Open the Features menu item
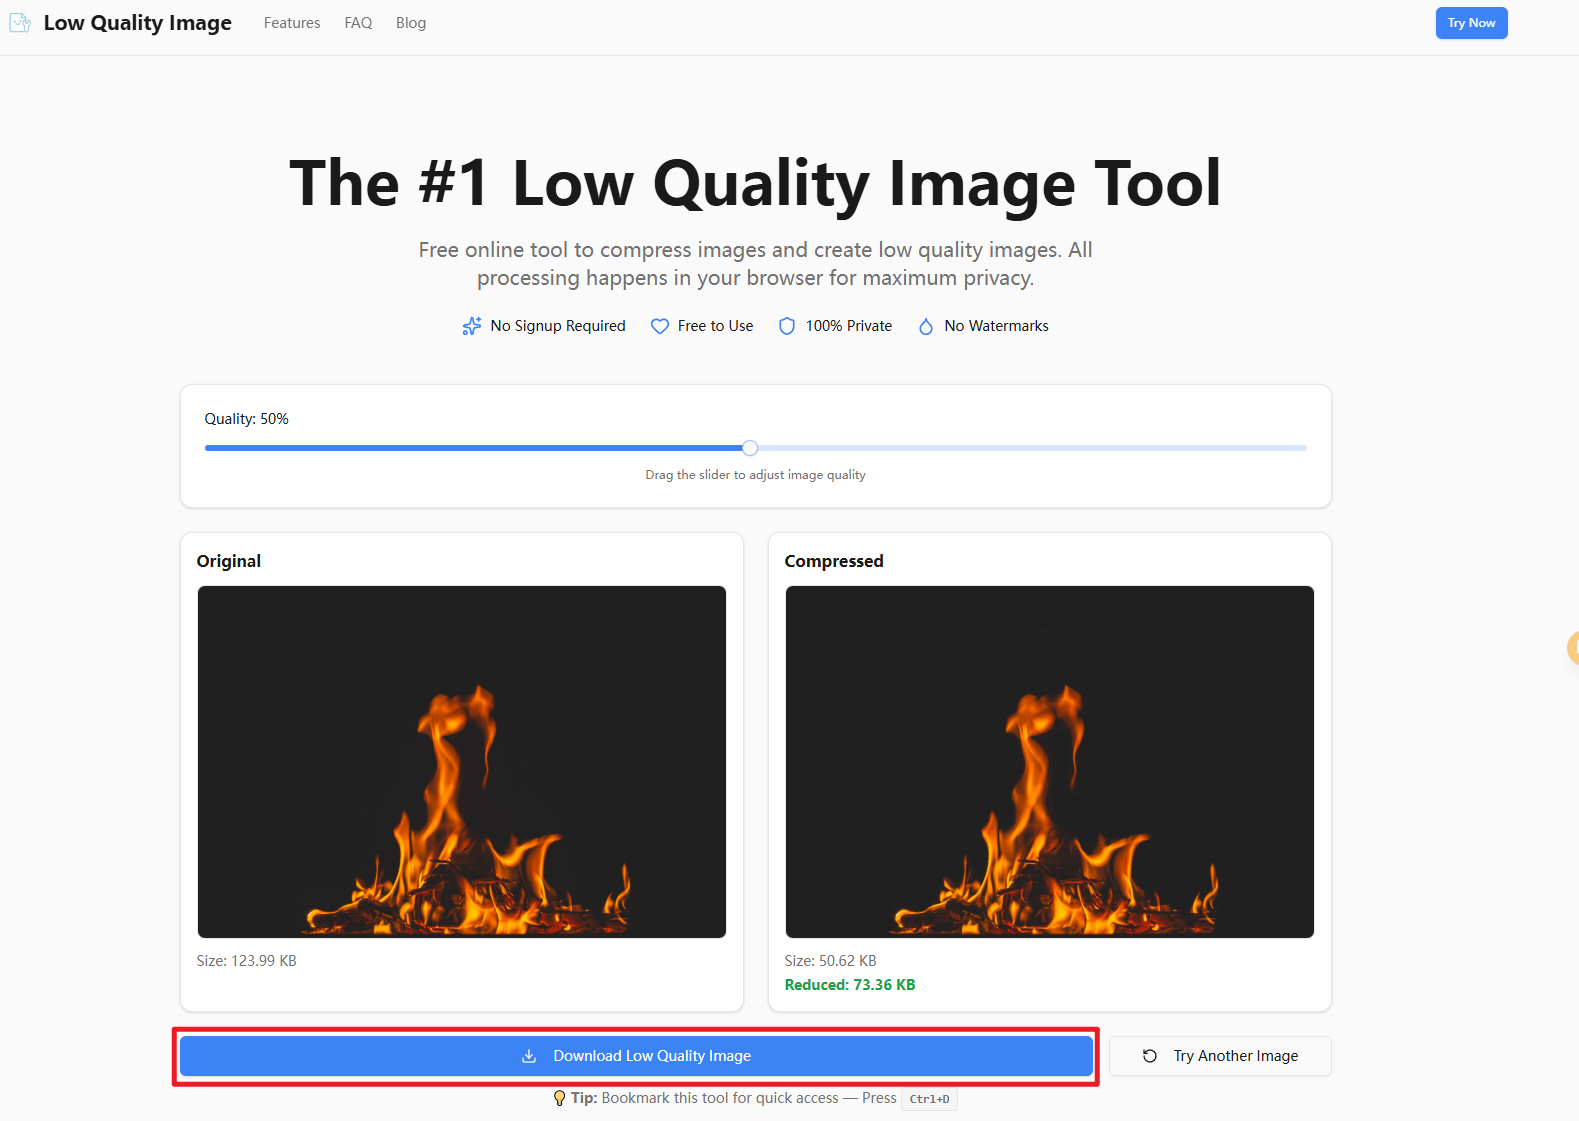Viewport: 1579px width, 1121px height. point(292,23)
